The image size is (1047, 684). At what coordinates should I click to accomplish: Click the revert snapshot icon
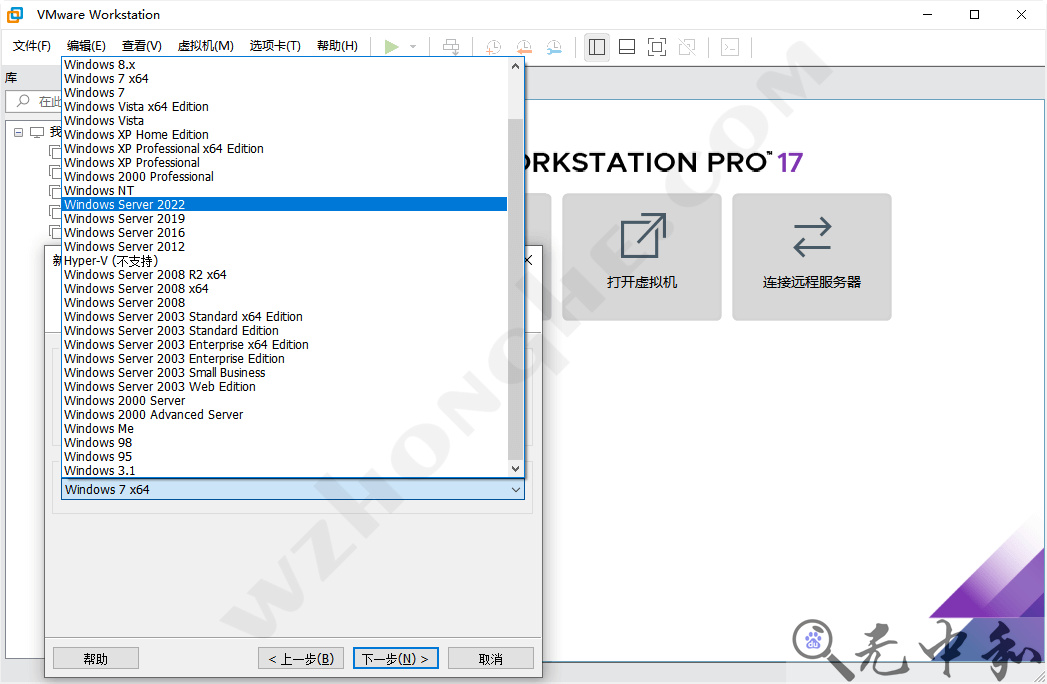coord(523,46)
